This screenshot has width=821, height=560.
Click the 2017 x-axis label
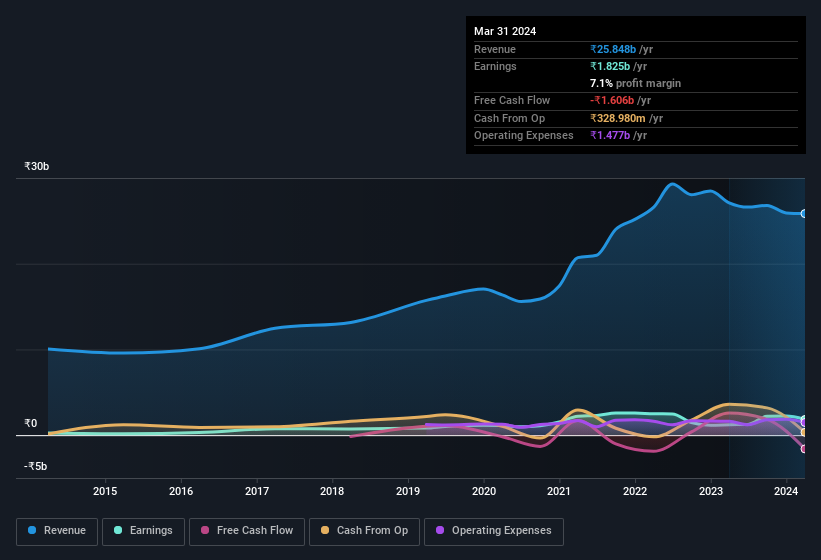click(257, 491)
